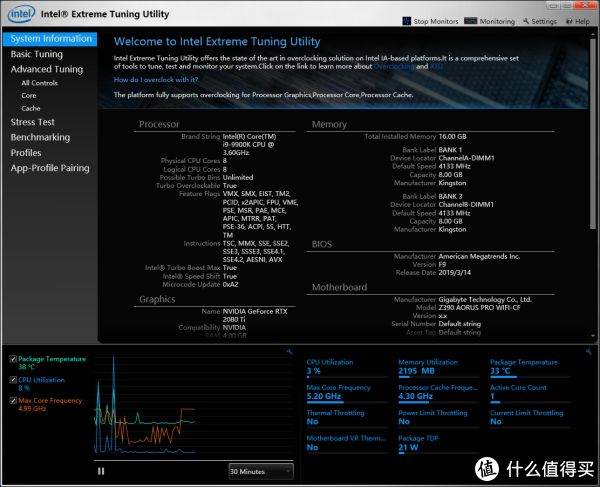
Task: Pause the monitoring graph
Action: [101, 471]
